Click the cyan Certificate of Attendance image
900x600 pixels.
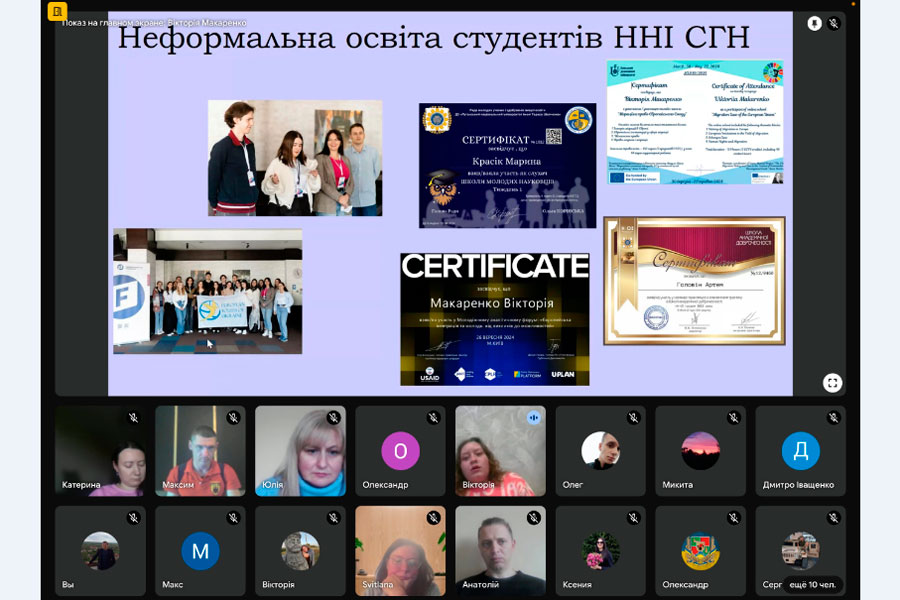[695, 122]
